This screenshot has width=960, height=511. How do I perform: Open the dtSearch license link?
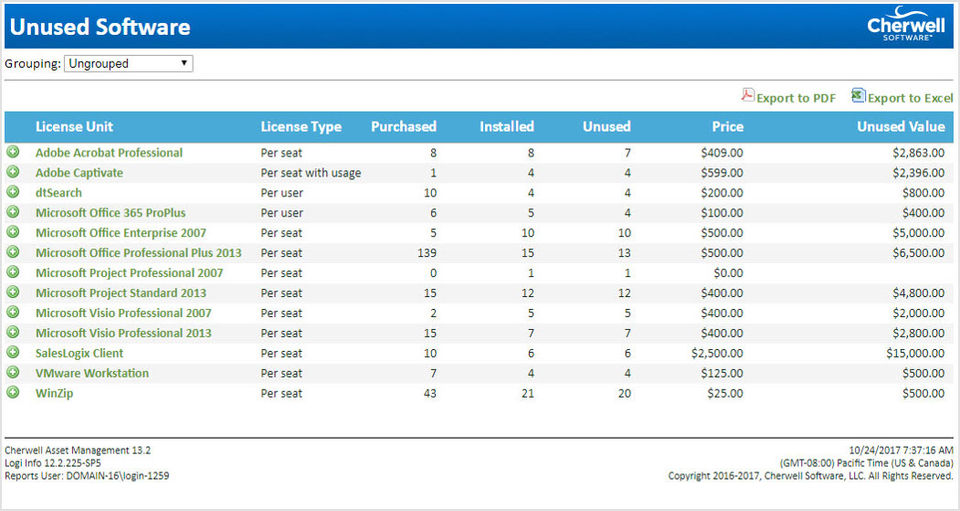coord(58,193)
